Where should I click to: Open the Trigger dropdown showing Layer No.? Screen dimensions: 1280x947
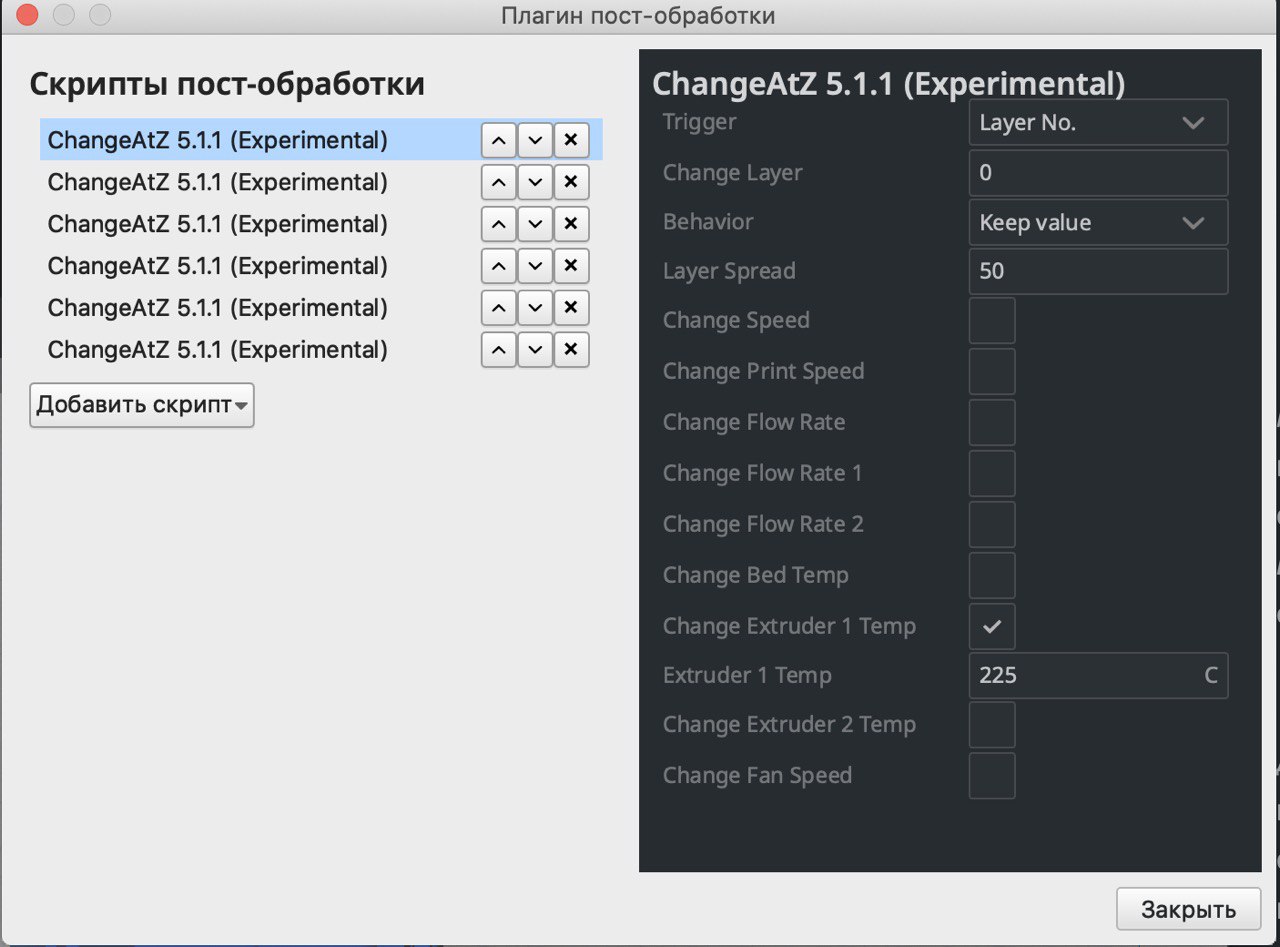(x=1098, y=123)
